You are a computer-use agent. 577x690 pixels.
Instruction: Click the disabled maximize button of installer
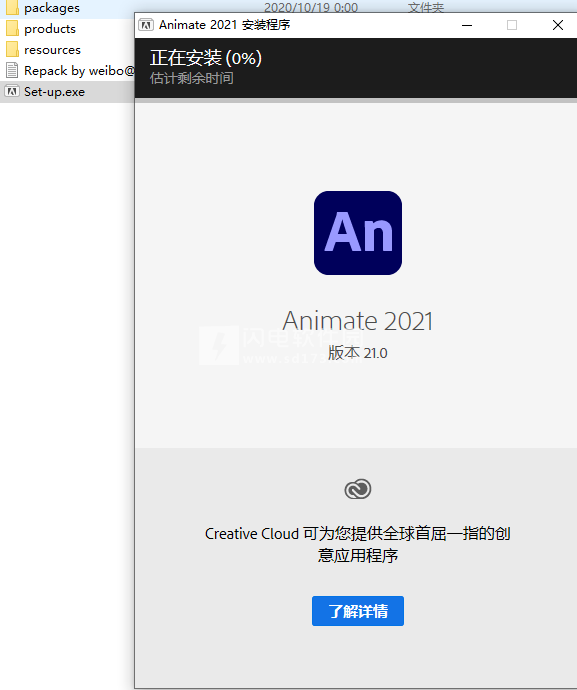[512, 25]
